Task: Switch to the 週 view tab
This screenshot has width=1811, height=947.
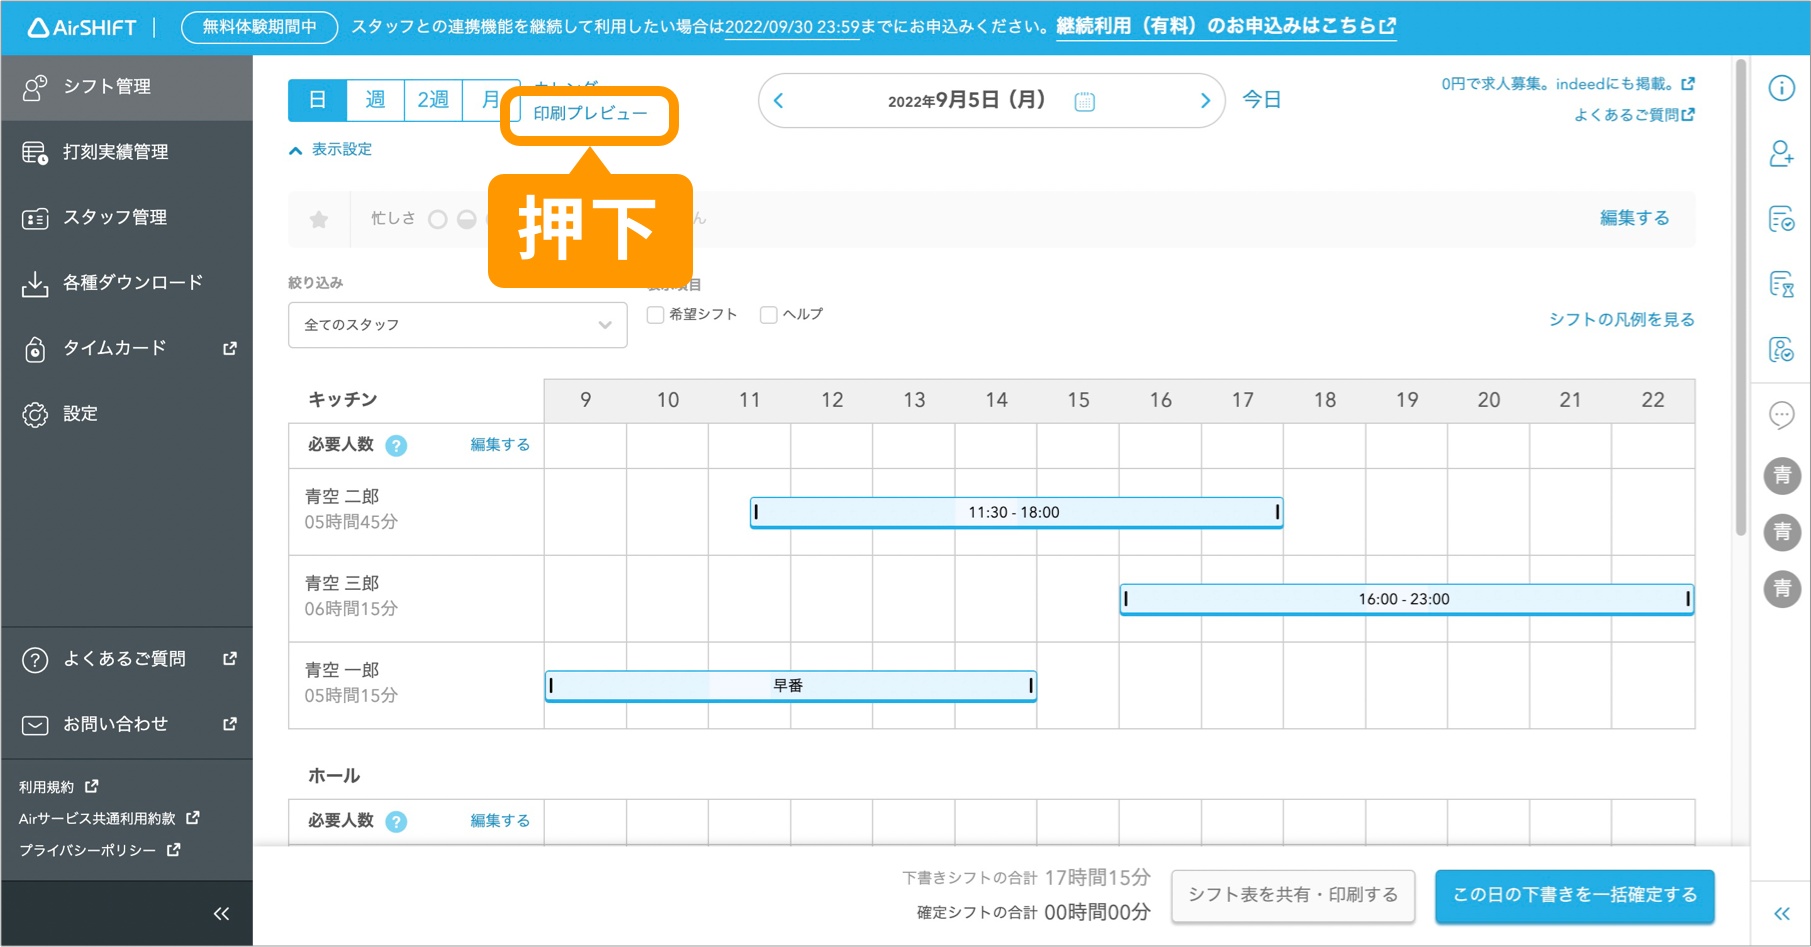Action: pyautogui.click(x=375, y=100)
